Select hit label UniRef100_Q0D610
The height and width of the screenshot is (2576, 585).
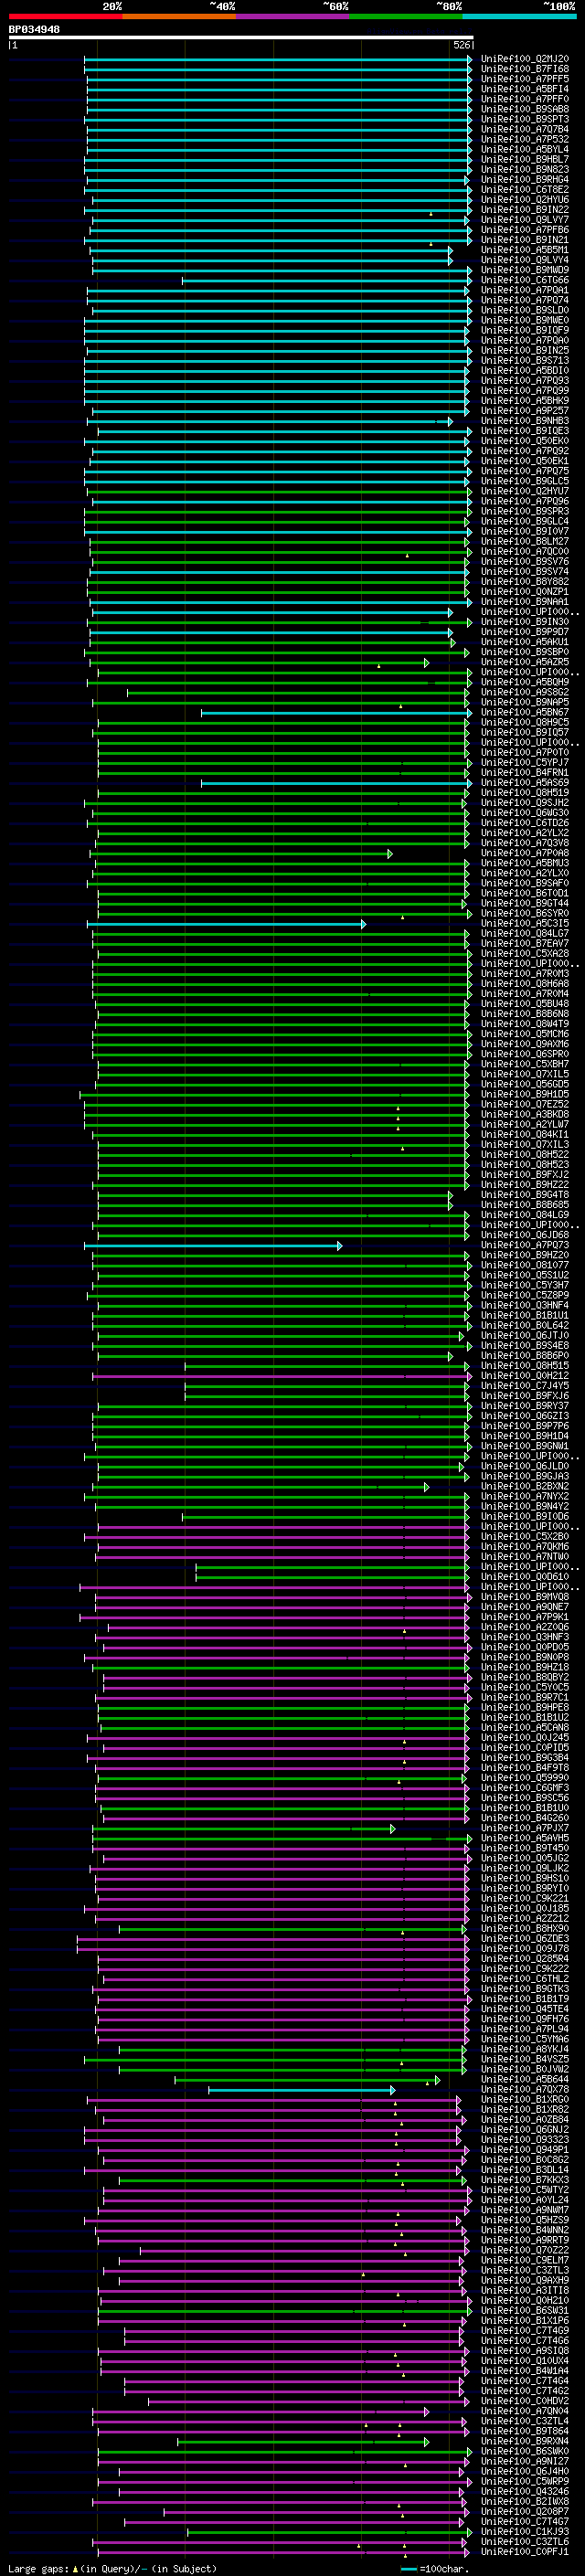click(525, 1577)
